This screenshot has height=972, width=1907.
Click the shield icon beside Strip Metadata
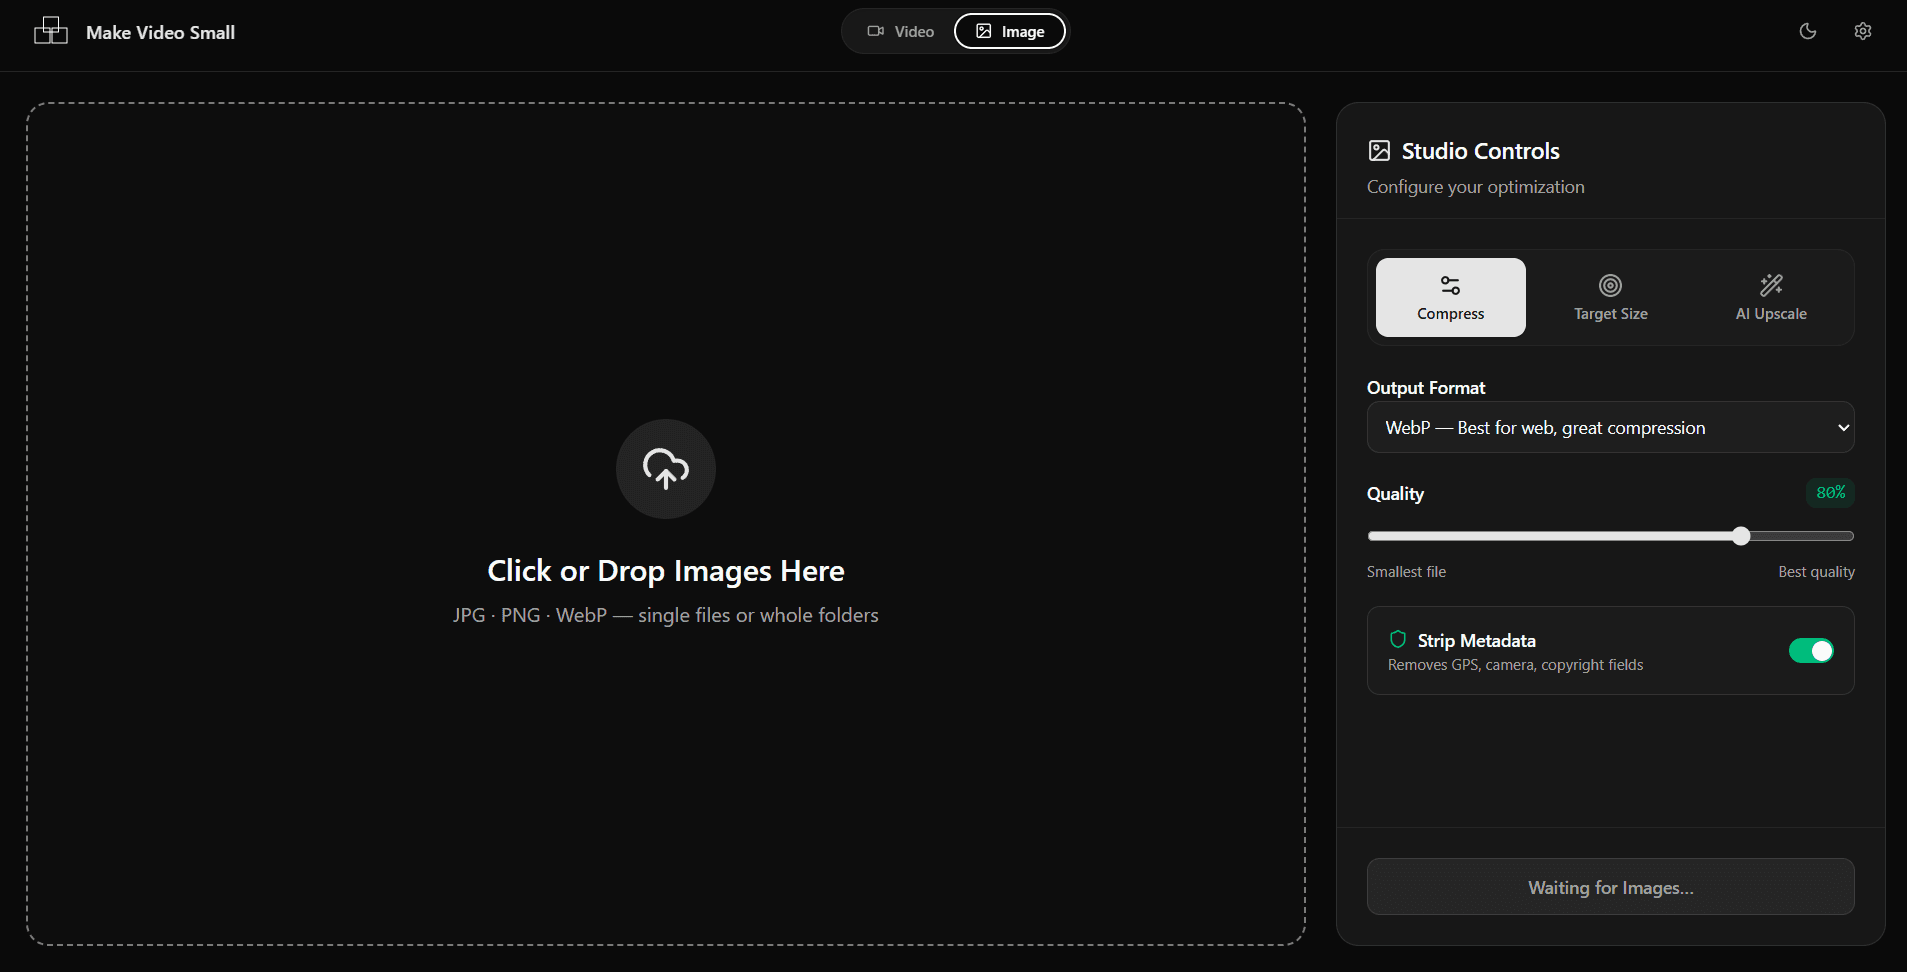[1398, 640]
